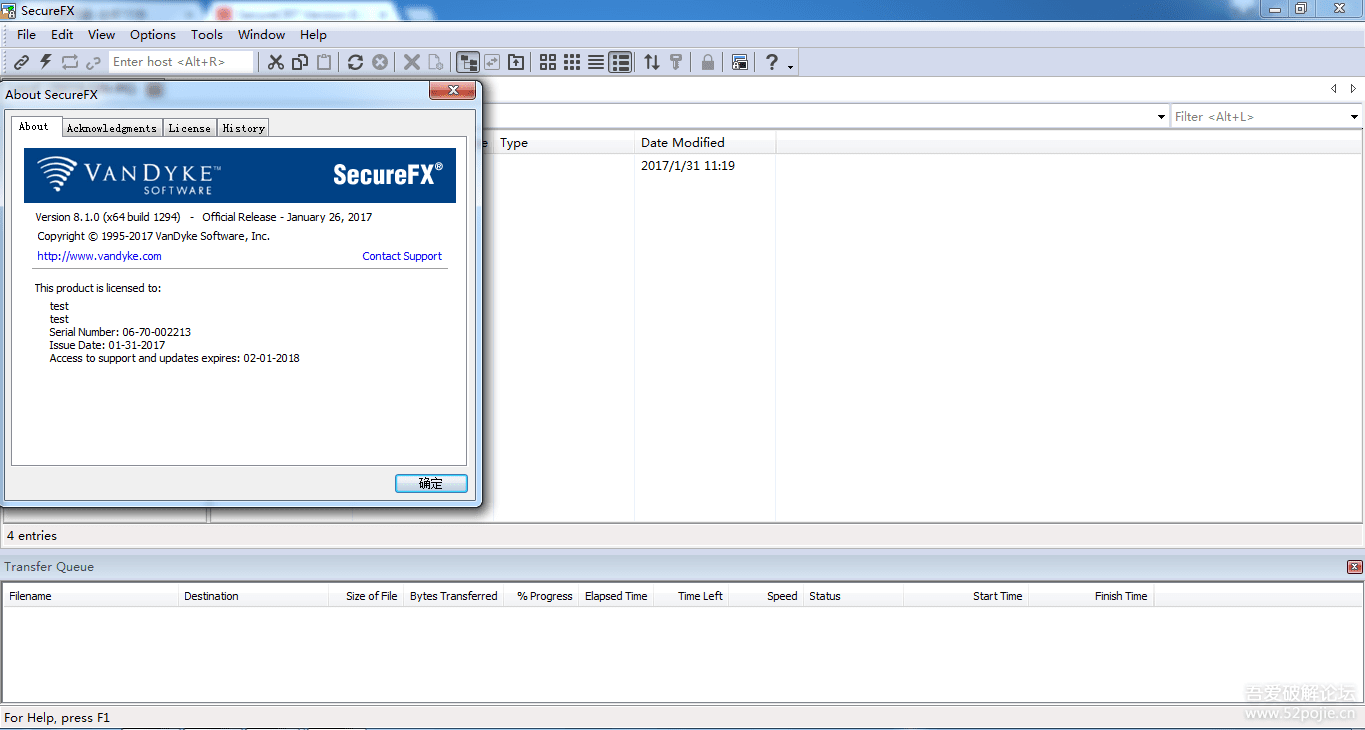This screenshot has height=730, width=1365.
Task: Click the file Properties page icon
Action: pyautogui.click(x=435, y=62)
